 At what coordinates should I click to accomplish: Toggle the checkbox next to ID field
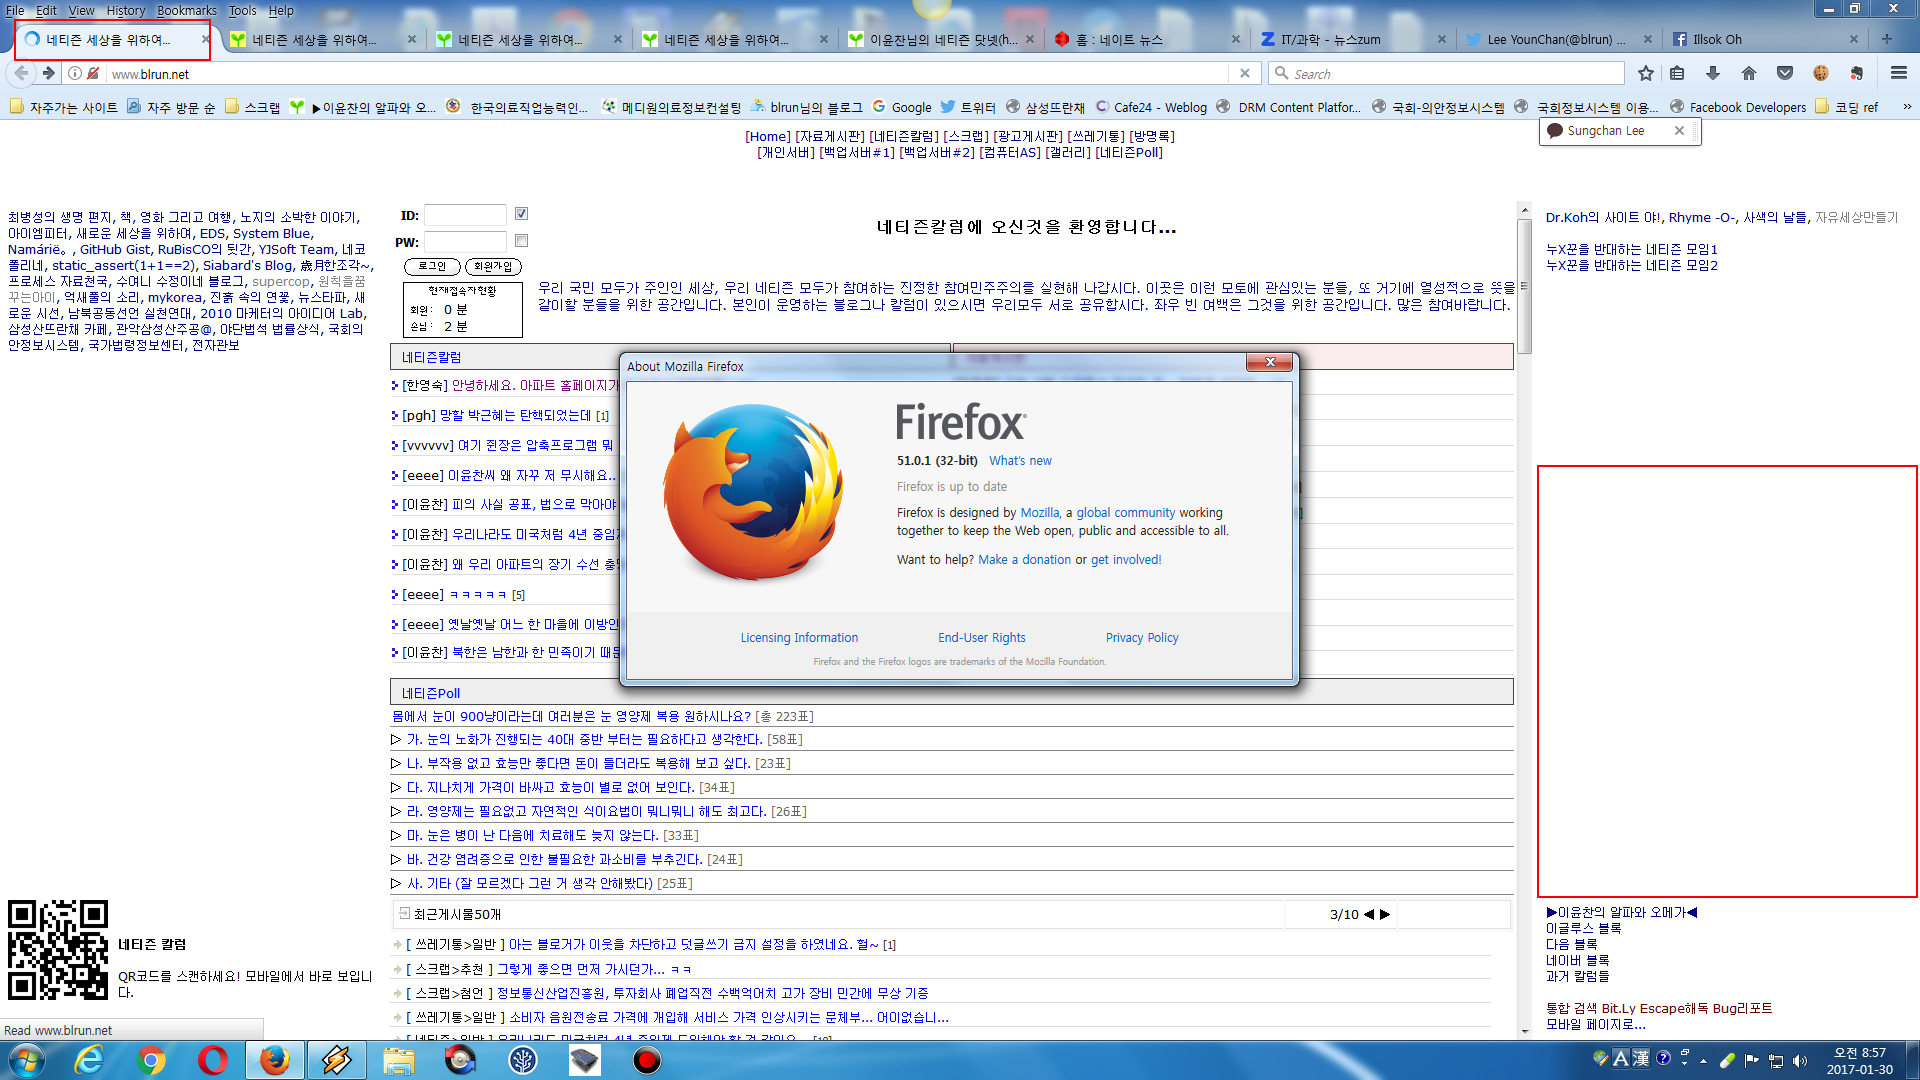coord(521,214)
